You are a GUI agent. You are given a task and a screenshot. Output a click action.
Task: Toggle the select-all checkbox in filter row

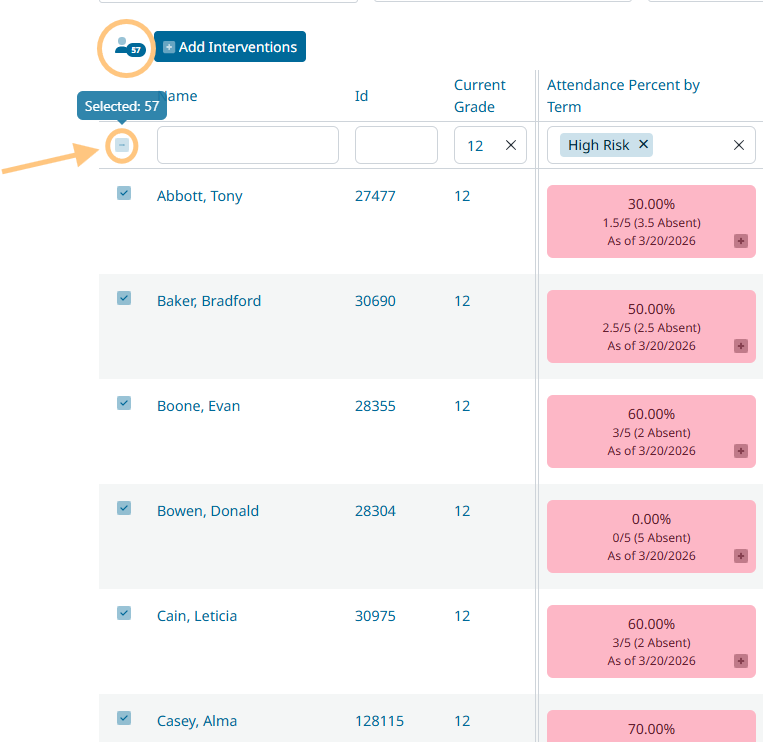point(122,146)
